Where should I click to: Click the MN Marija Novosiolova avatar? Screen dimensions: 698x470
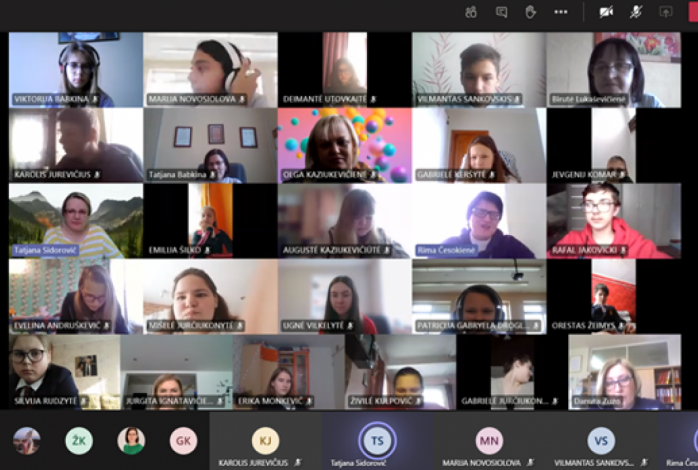pos(489,440)
